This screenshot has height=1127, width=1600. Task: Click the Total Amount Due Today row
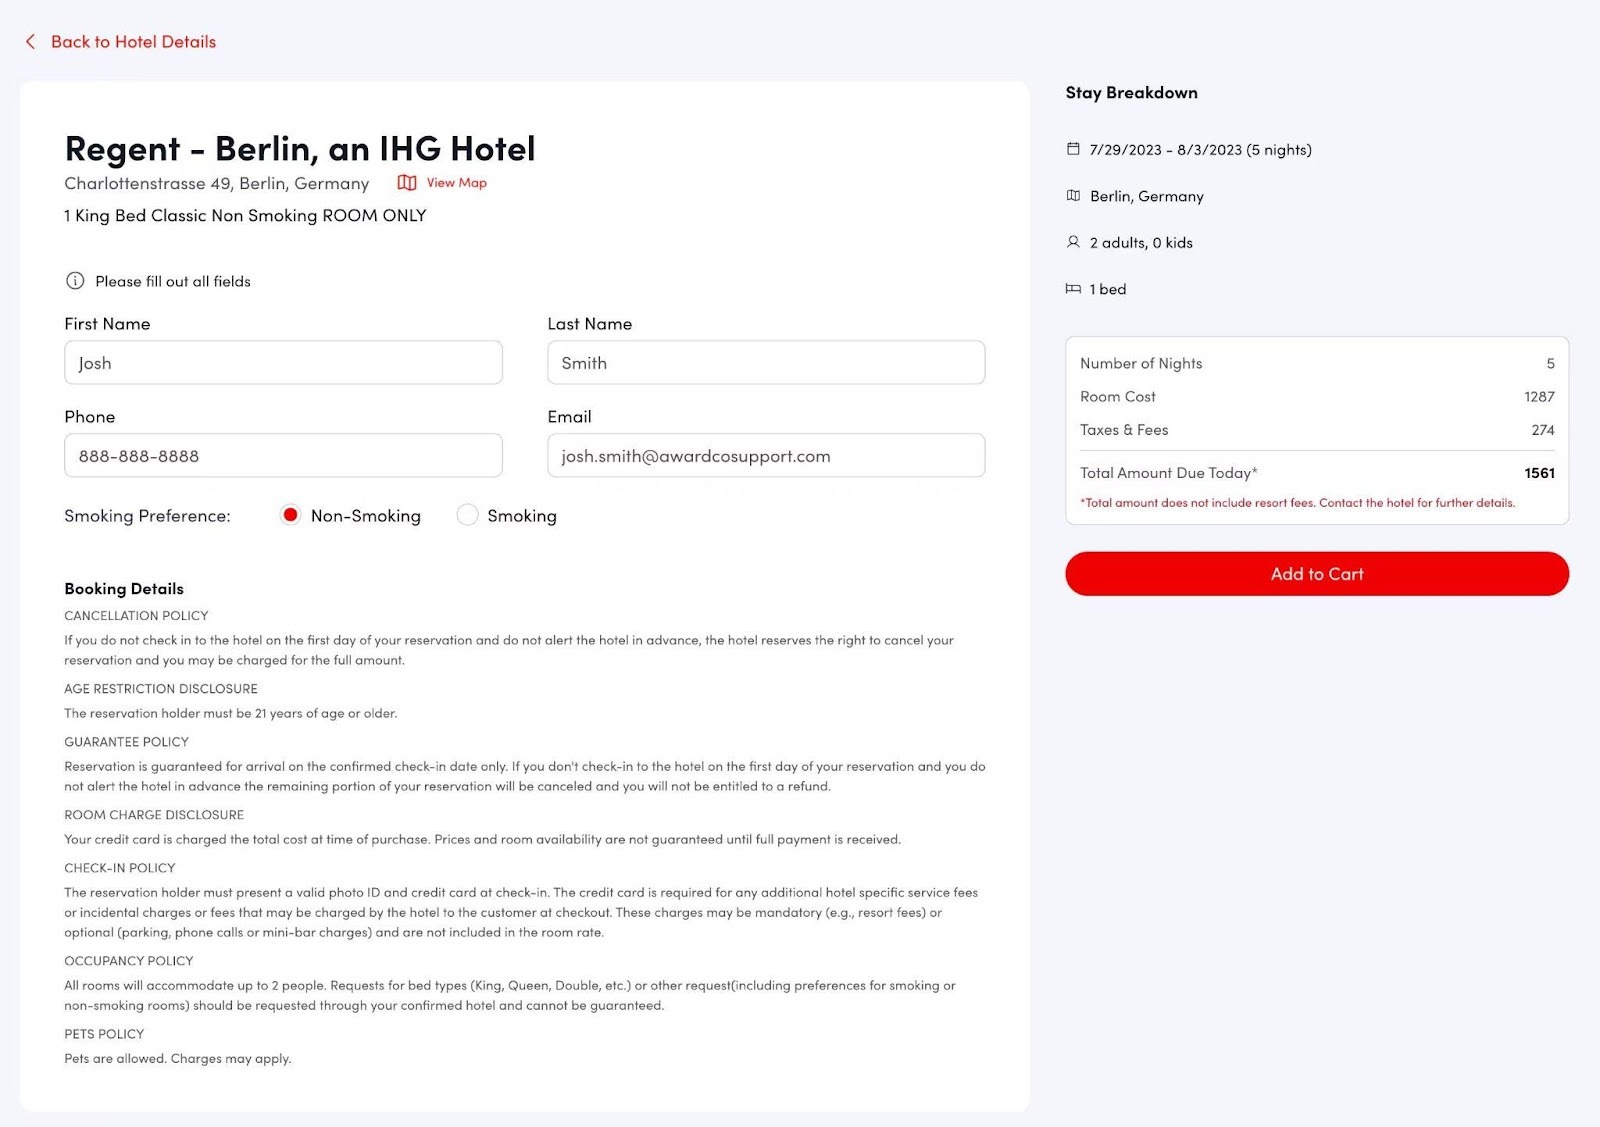[1316, 473]
